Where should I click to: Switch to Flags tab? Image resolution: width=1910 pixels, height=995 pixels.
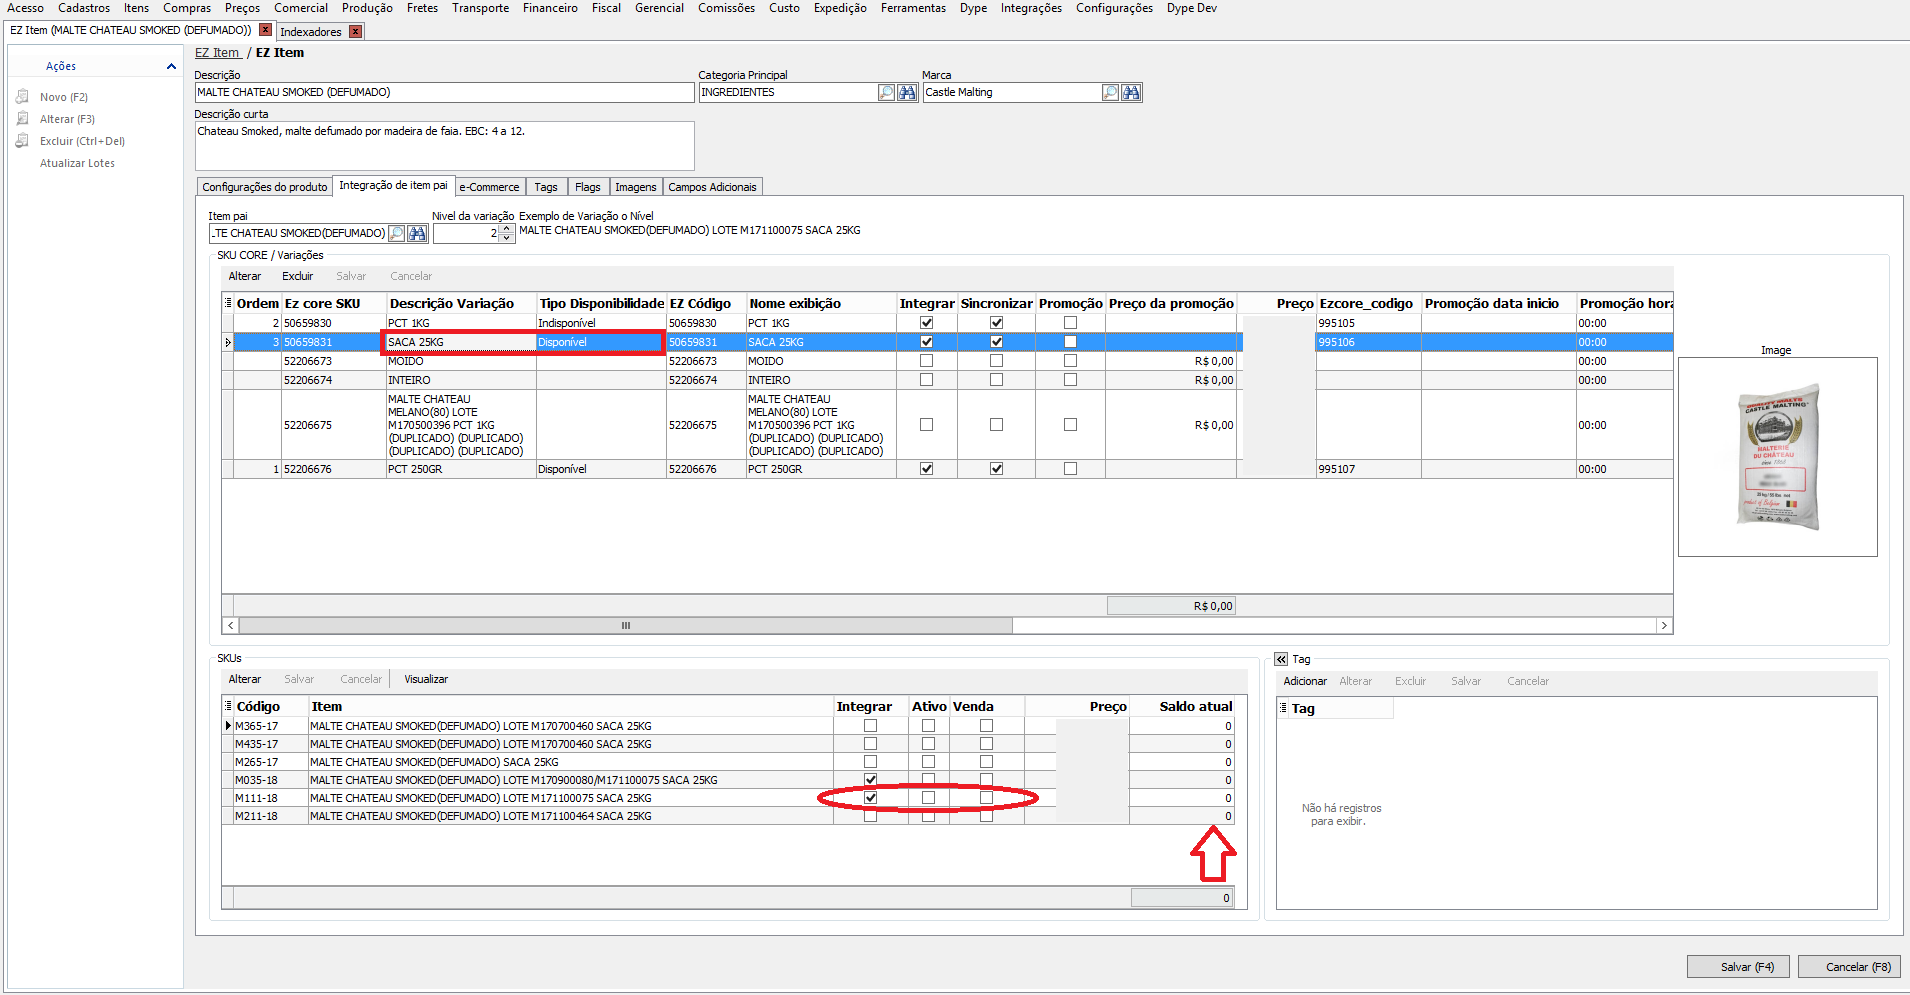(x=588, y=187)
